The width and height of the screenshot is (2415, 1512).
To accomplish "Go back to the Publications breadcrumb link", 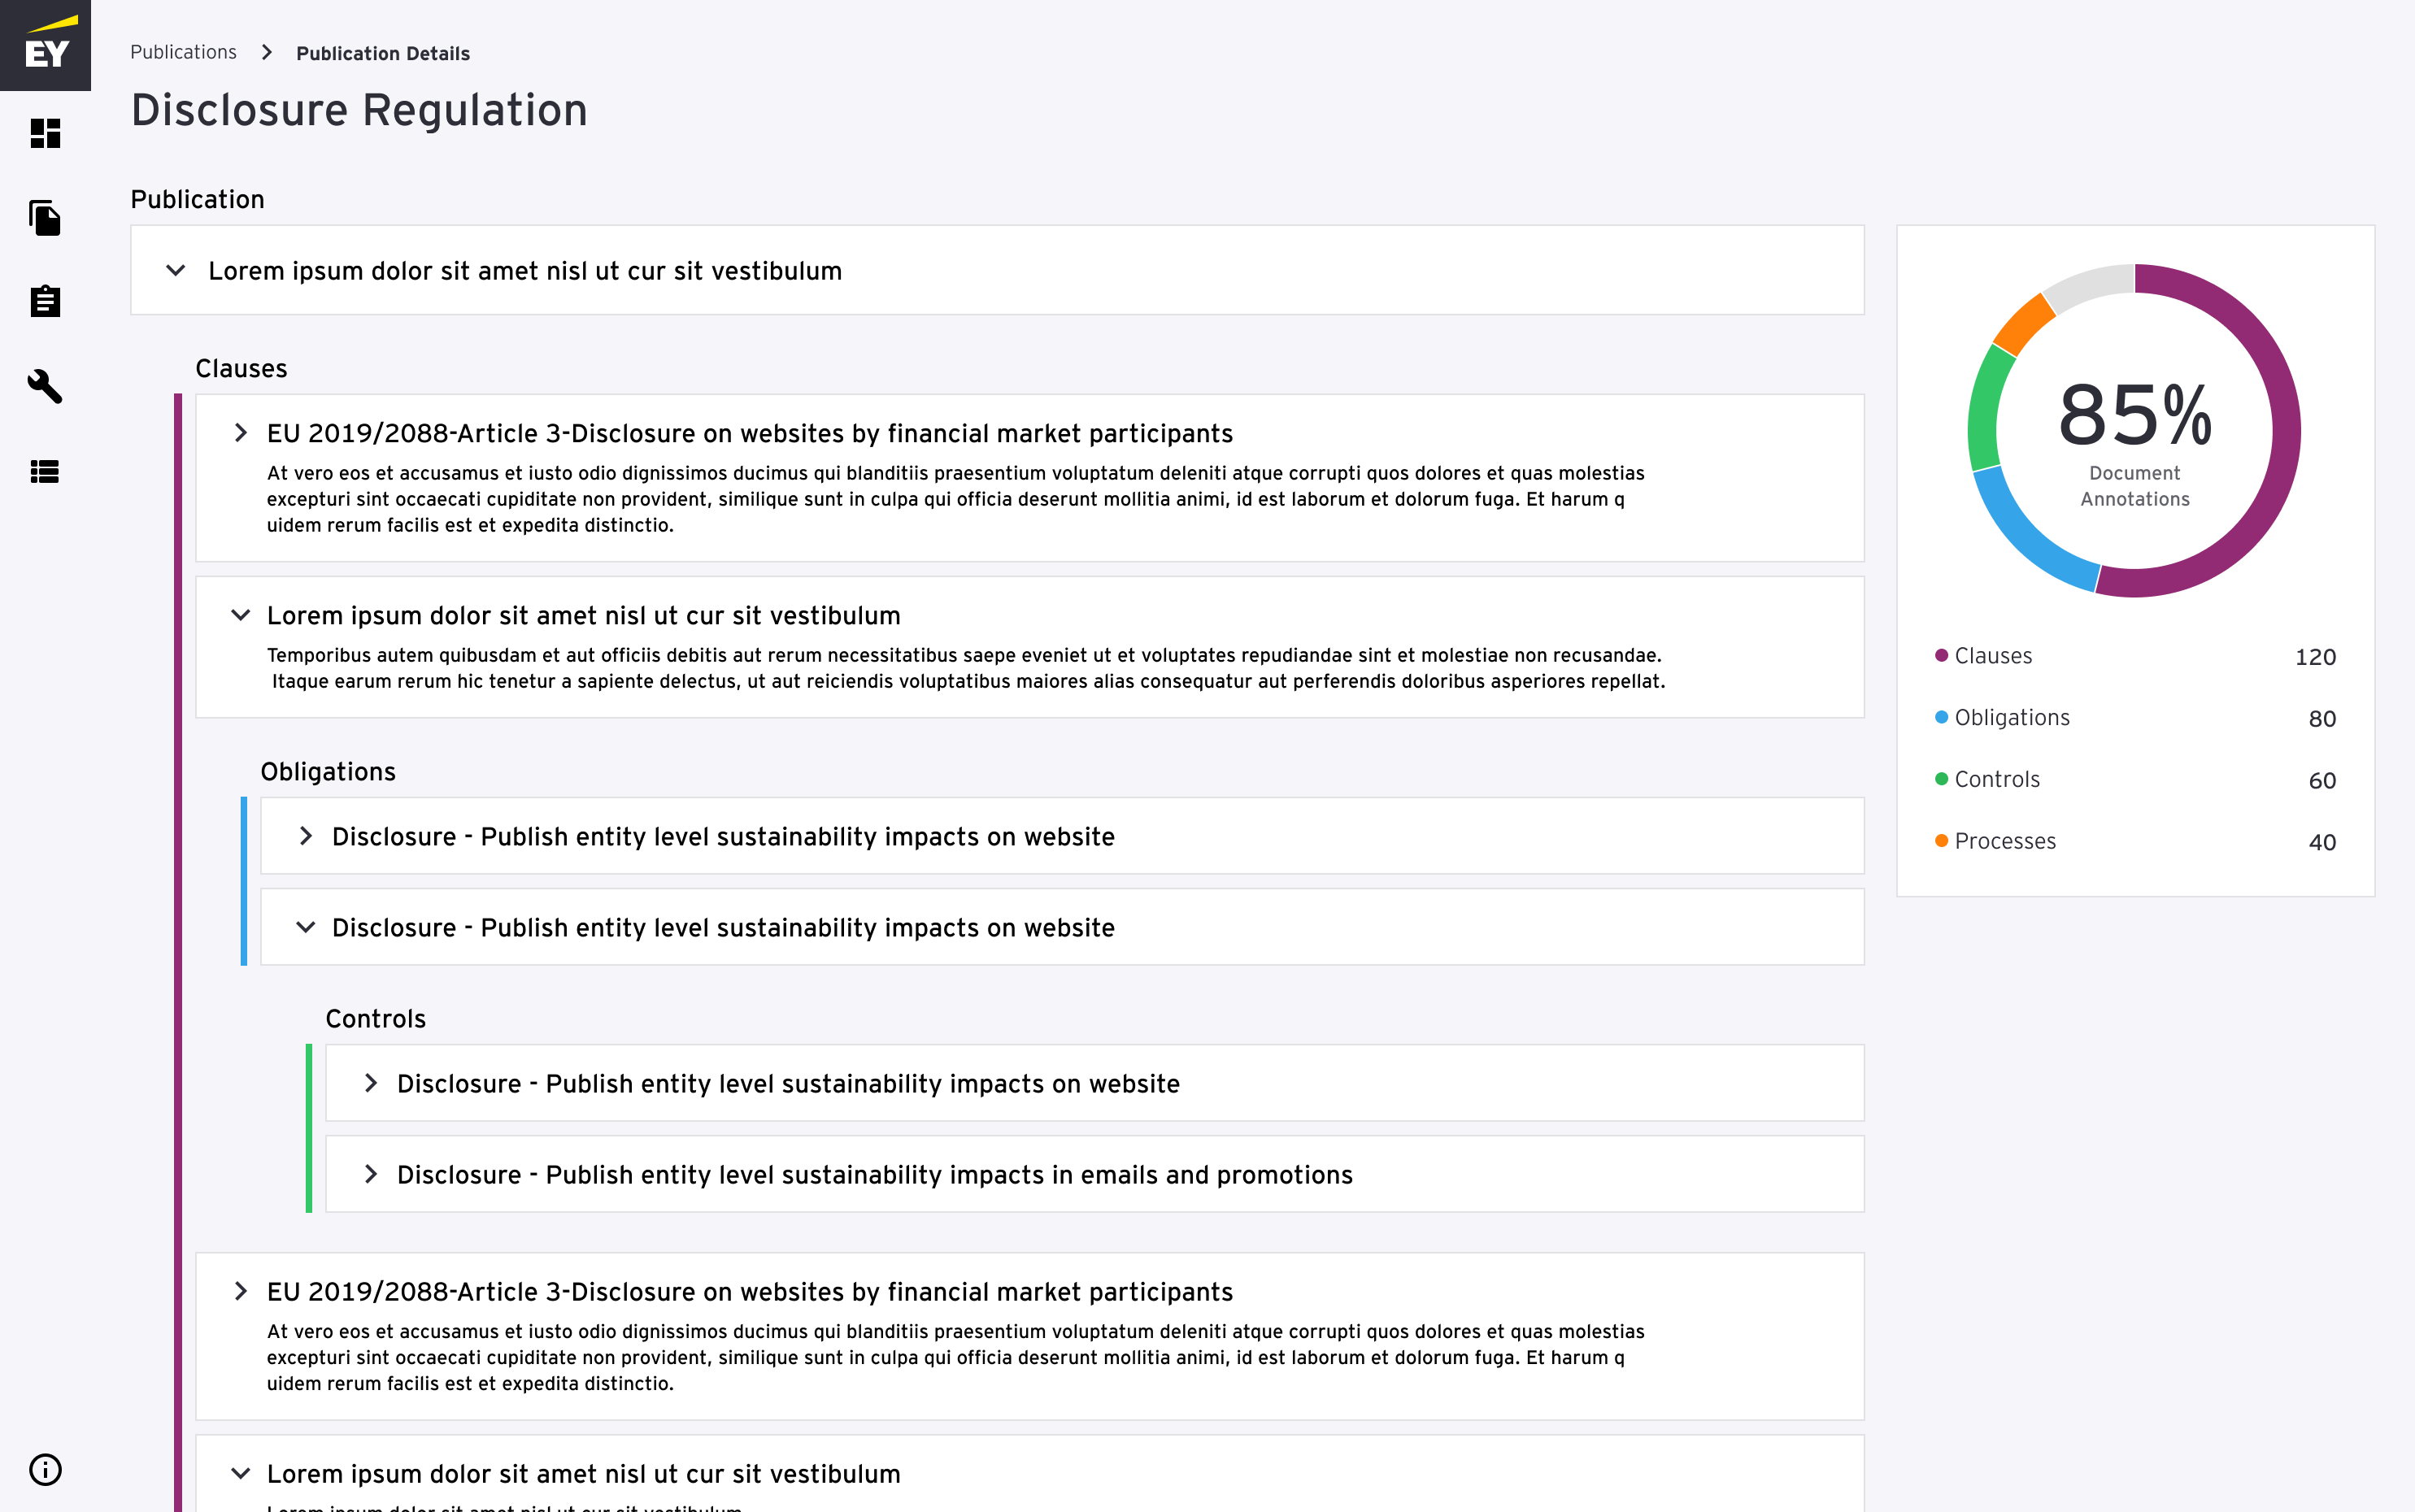I will 183,52.
